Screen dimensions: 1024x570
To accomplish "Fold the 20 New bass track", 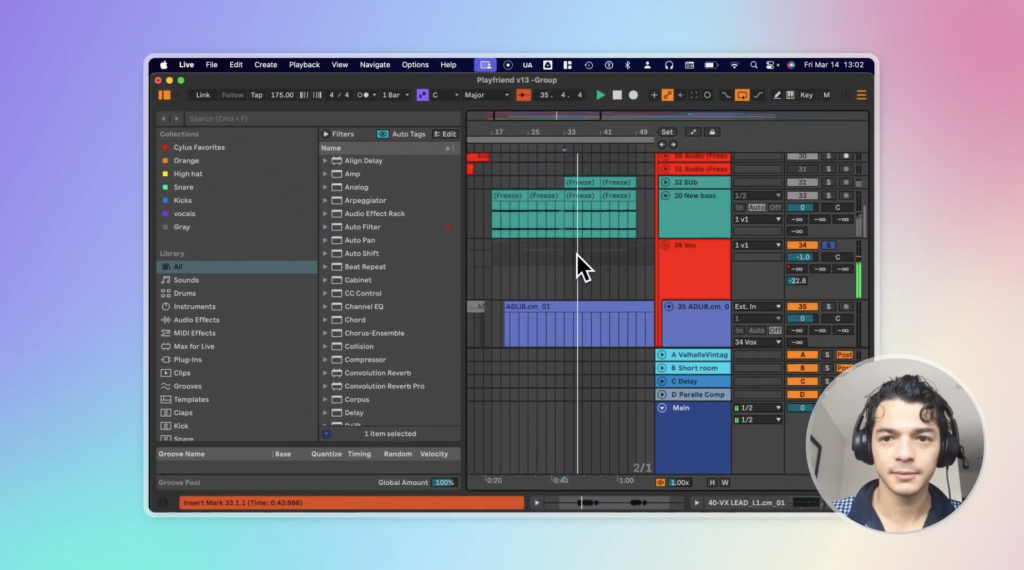I will [665, 196].
